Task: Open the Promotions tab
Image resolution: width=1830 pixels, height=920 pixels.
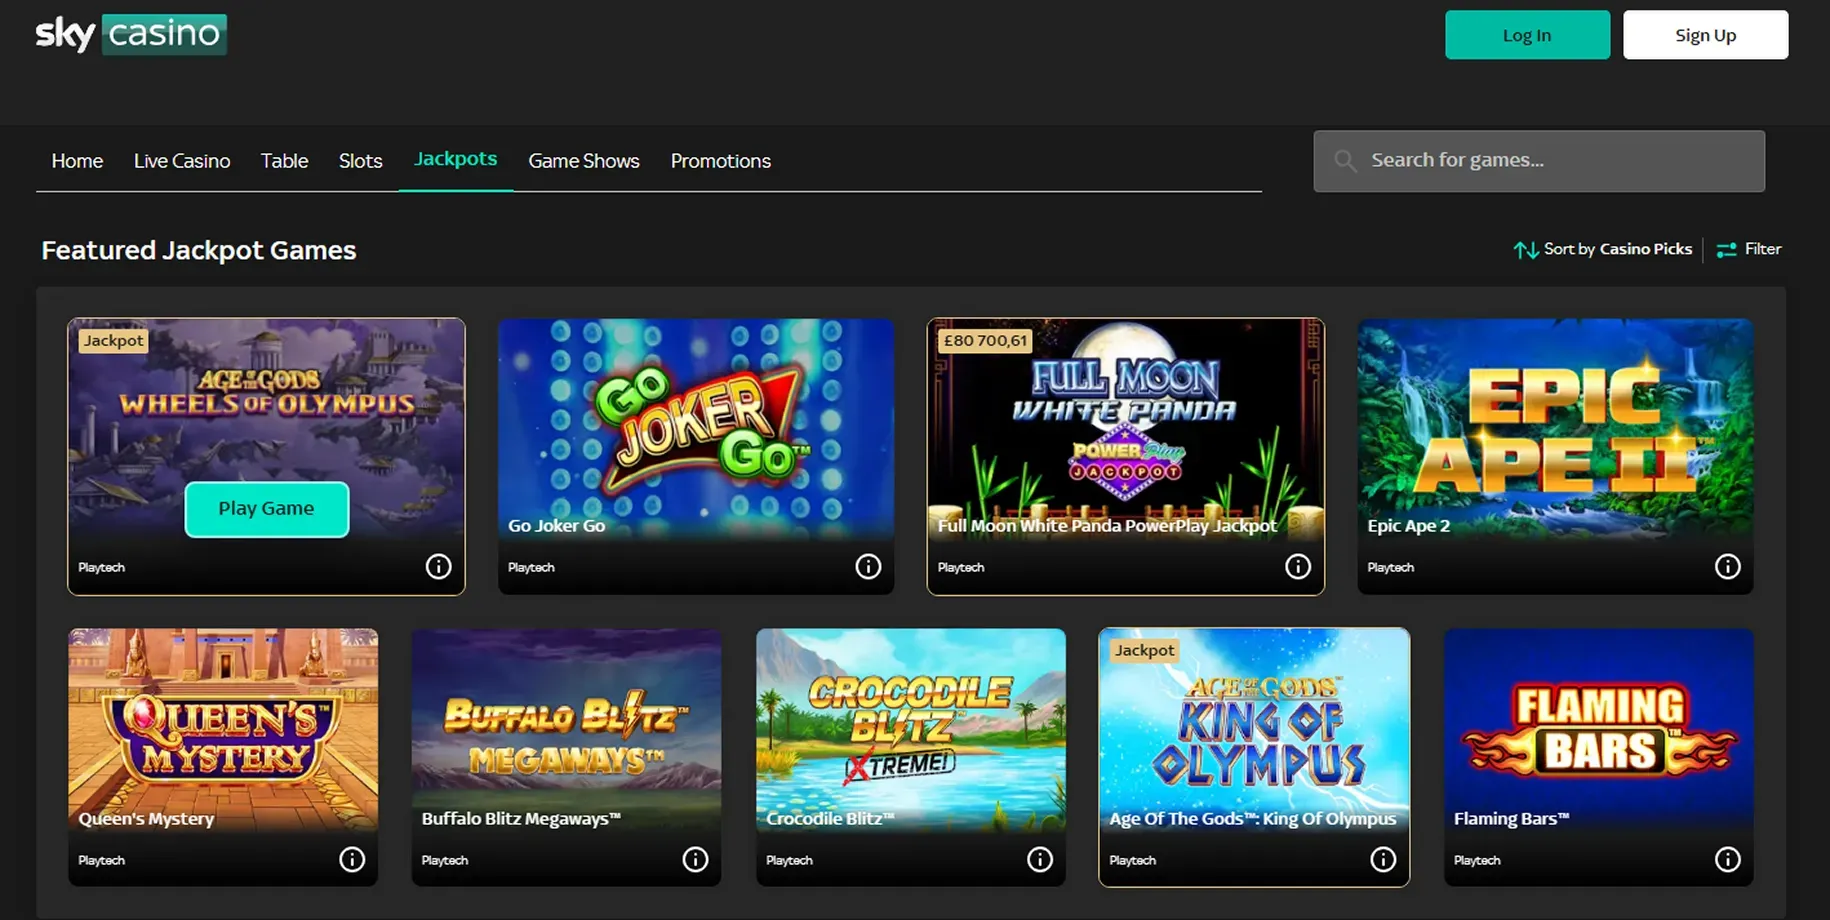Action: [x=721, y=161]
